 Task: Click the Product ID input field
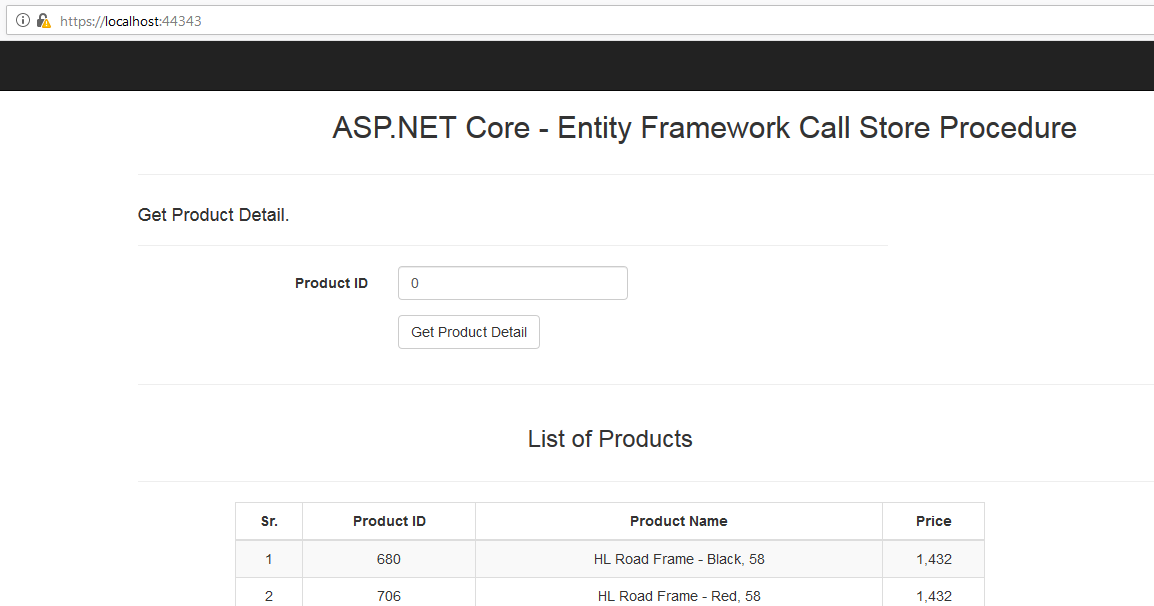[512, 283]
